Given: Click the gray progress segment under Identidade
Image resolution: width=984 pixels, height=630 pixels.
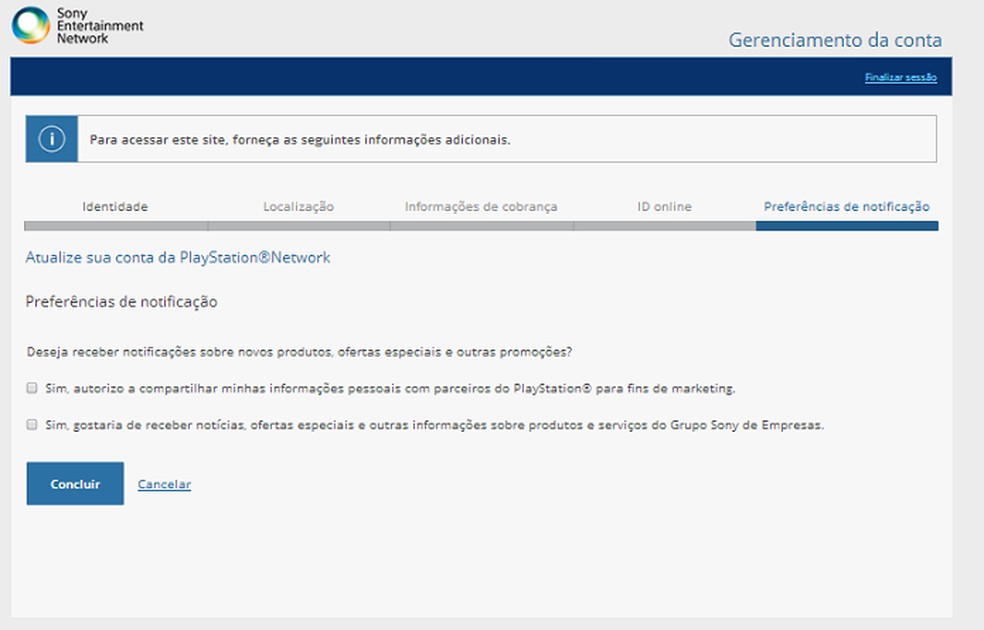Looking at the screenshot, I should 115,224.
